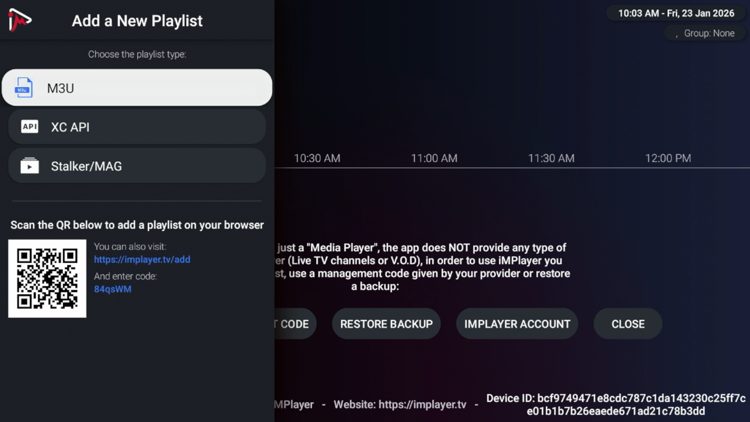This screenshot has width=750, height=422.
Task: Choose the XC API playlist option
Action: point(137,127)
